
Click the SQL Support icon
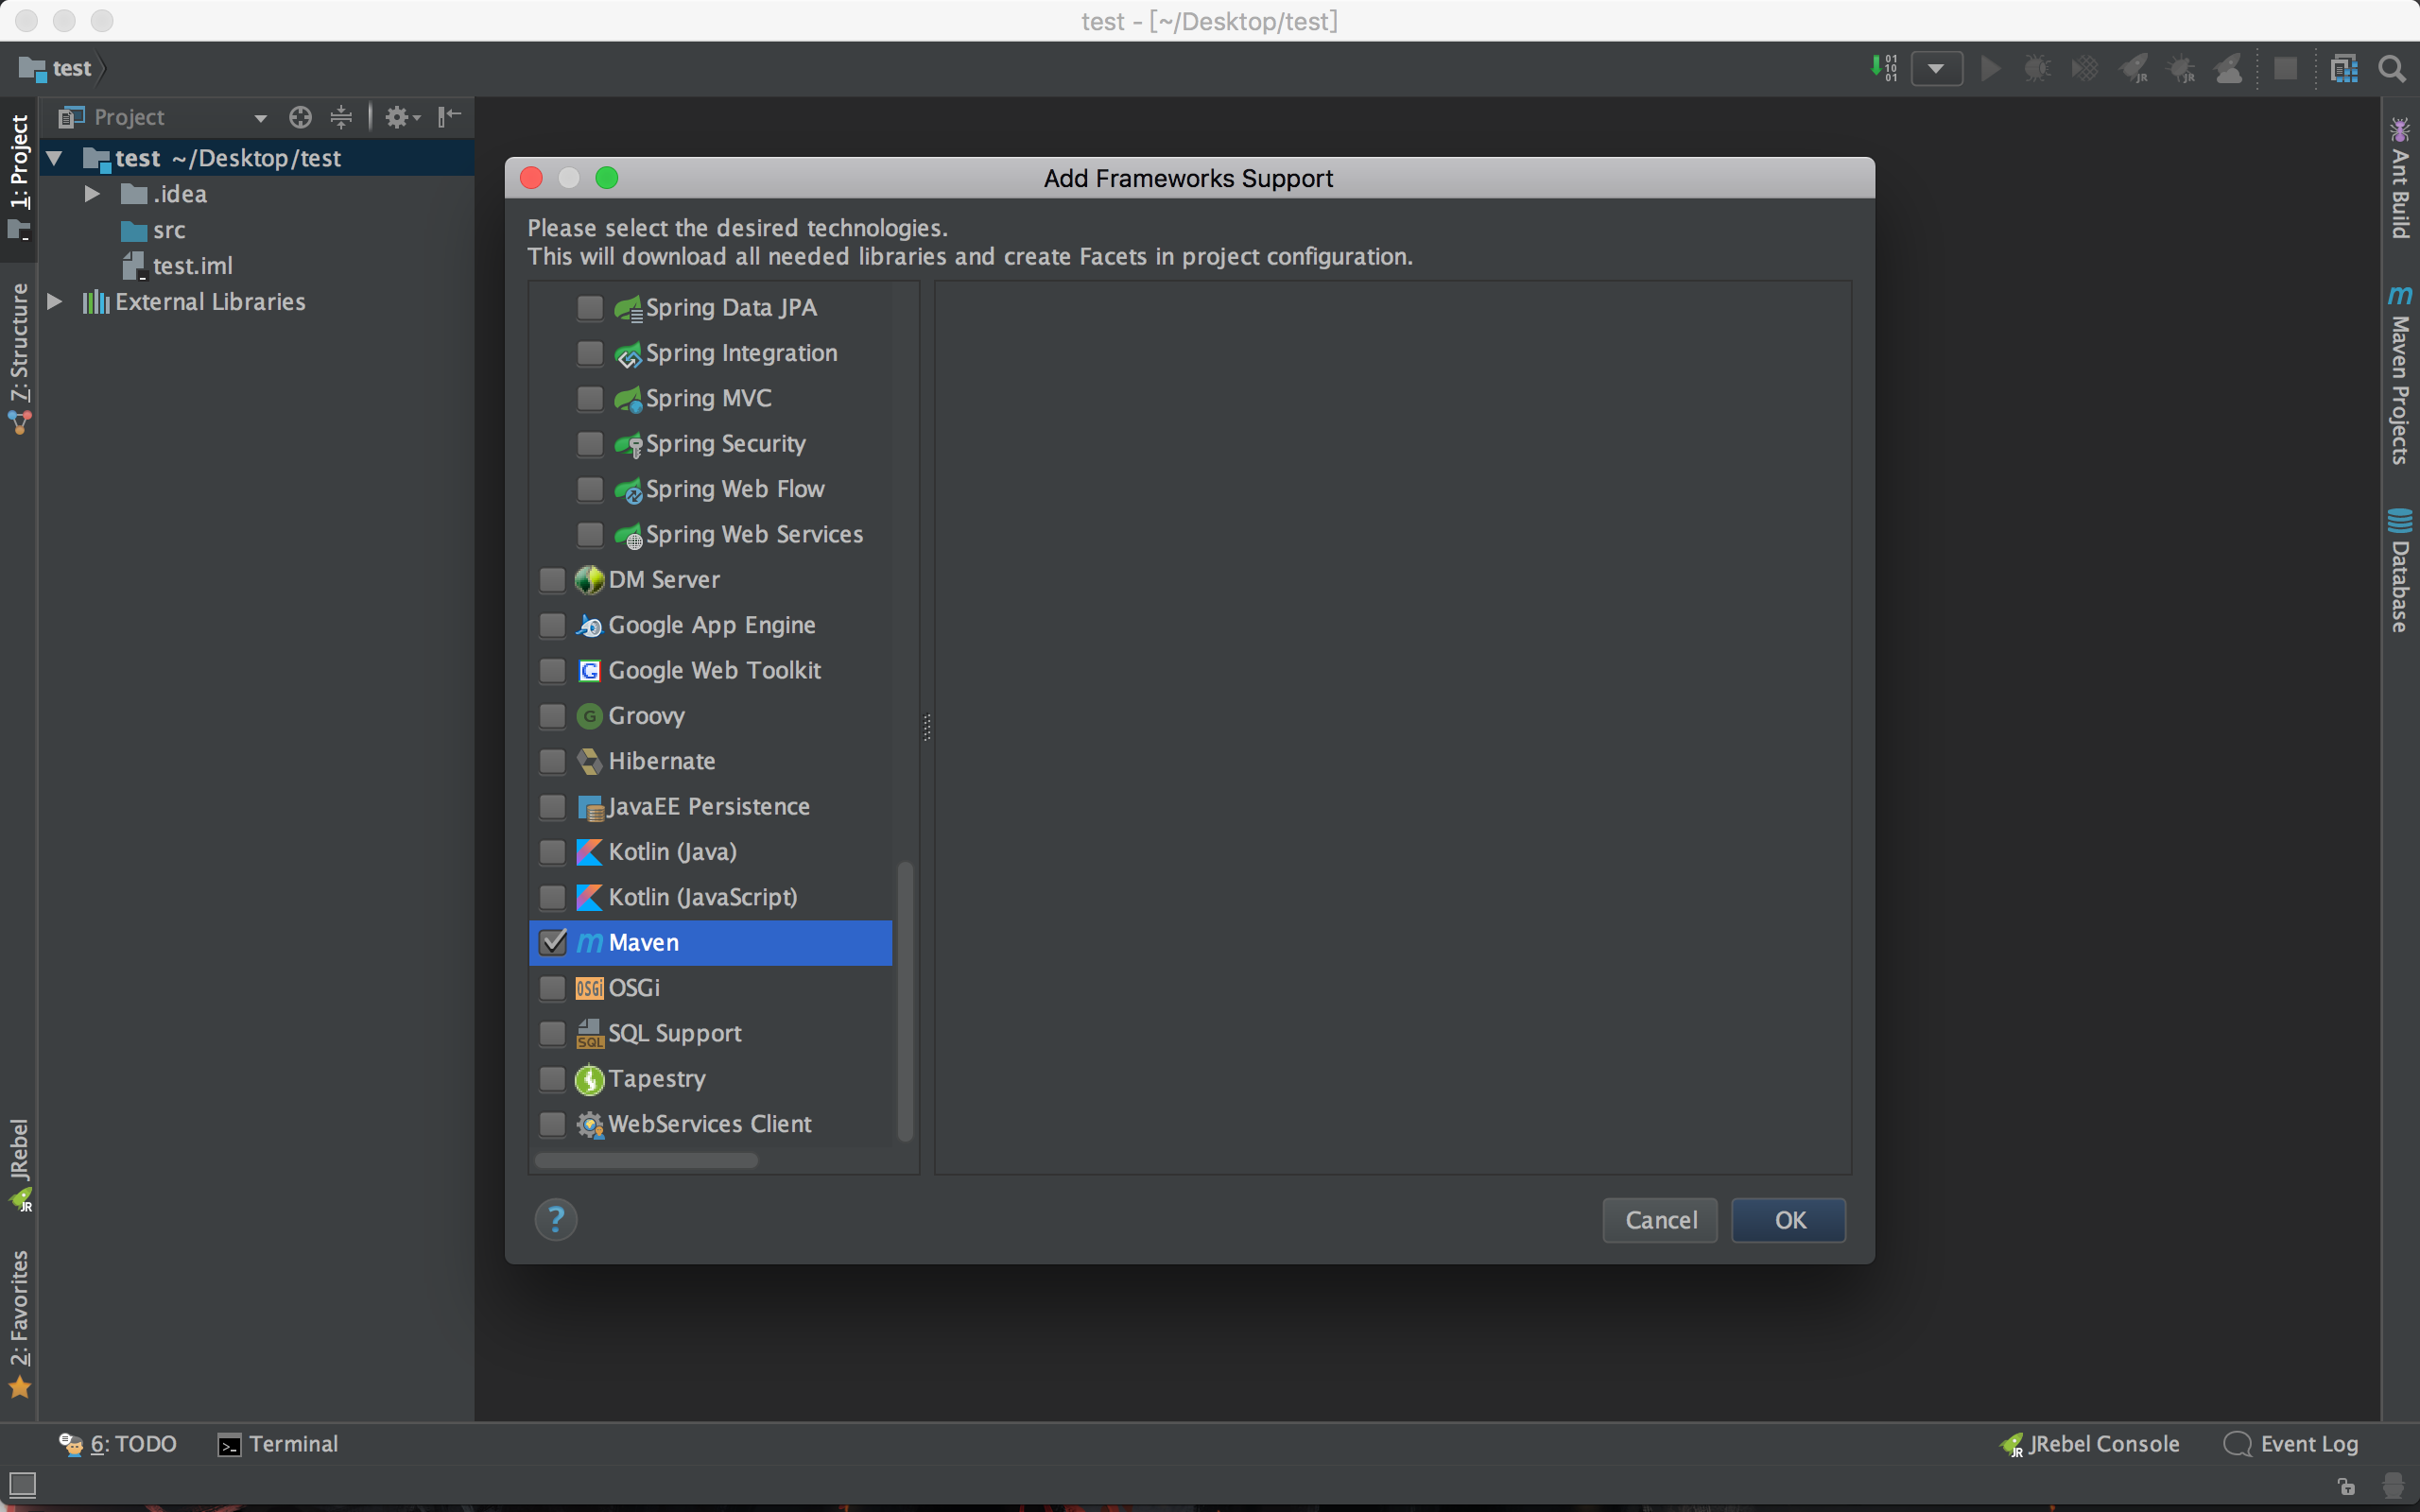coord(590,1033)
